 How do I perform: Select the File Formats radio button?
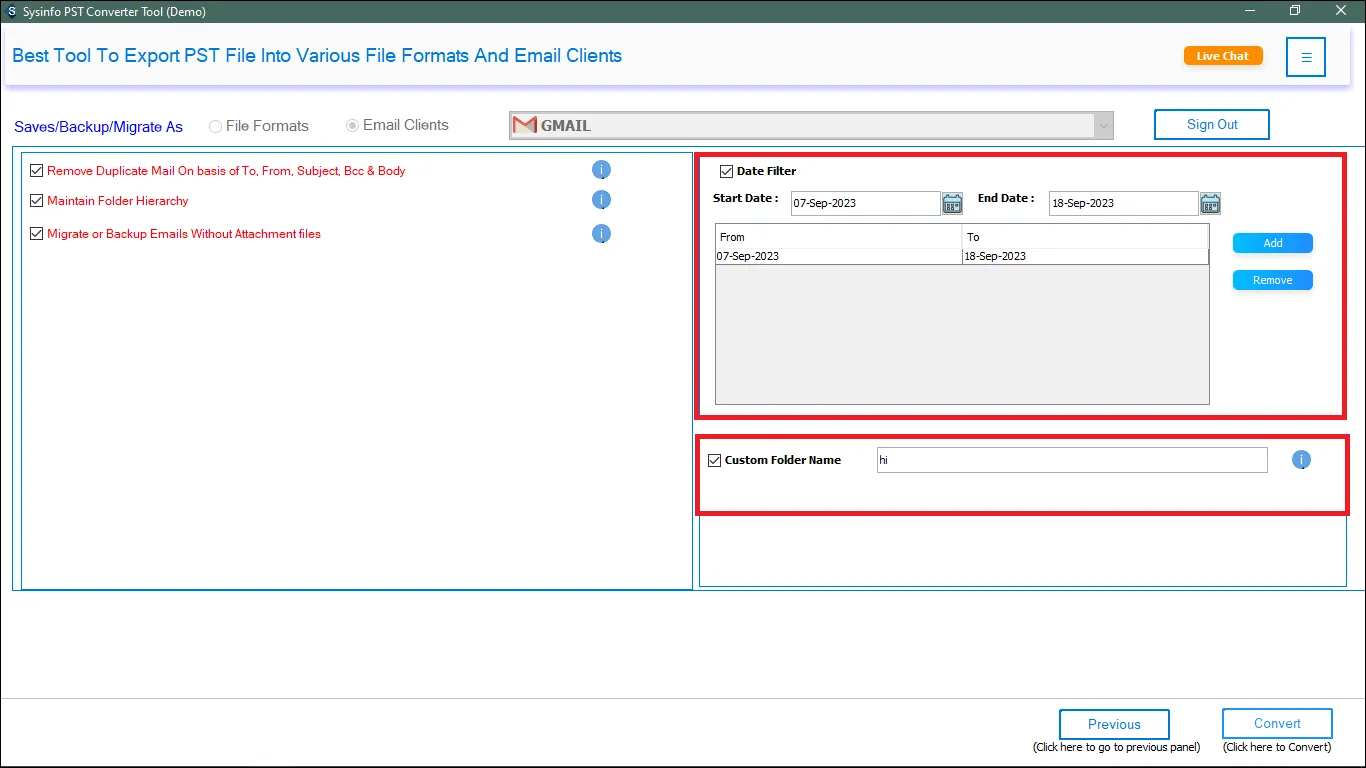(x=215, y=126)
